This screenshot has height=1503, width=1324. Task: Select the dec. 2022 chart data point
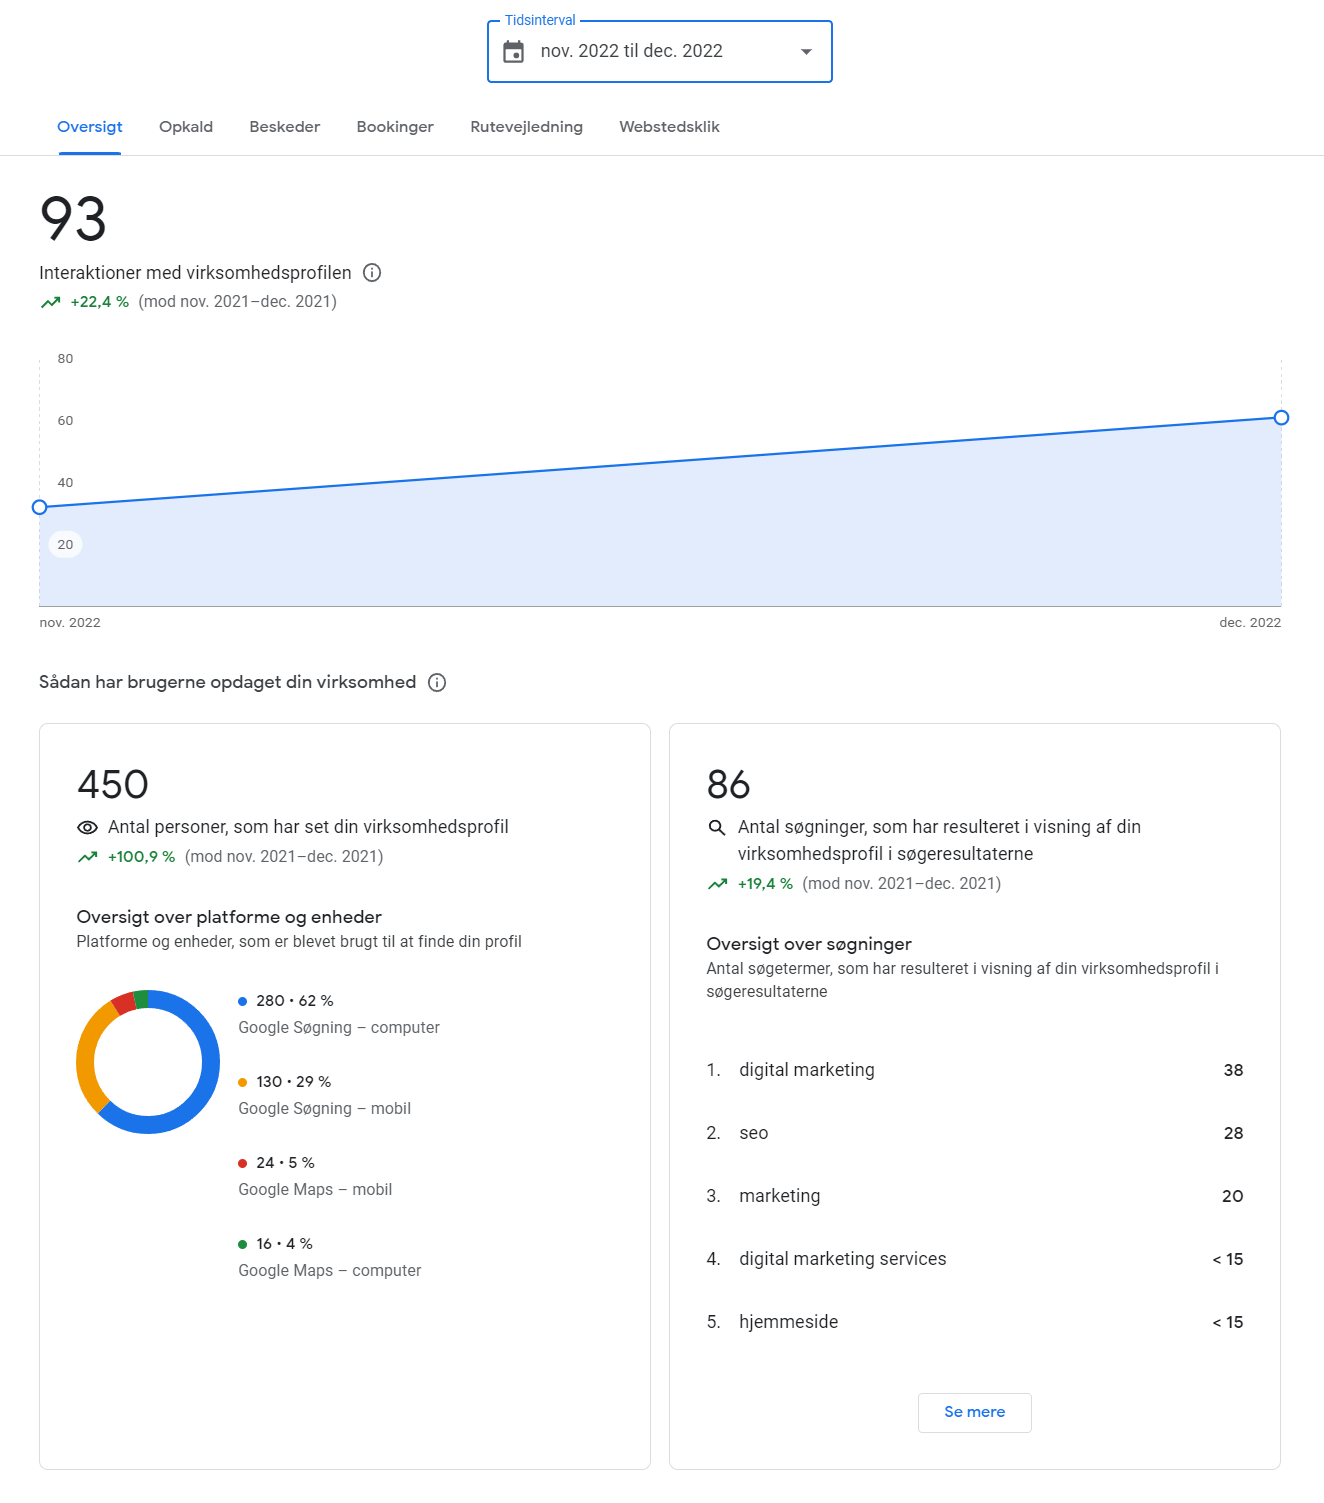tap(1281, 417)
